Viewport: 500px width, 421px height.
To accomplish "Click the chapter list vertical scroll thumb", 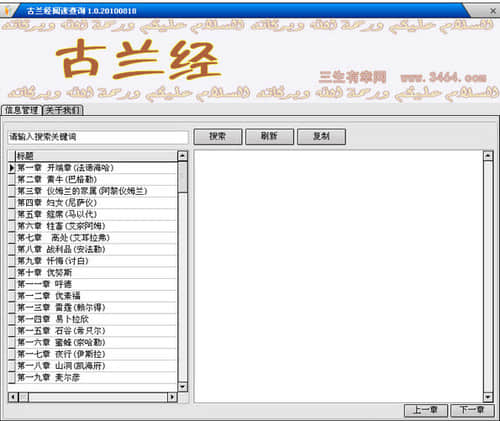I will pyautogui.click(x=183, y=177).
